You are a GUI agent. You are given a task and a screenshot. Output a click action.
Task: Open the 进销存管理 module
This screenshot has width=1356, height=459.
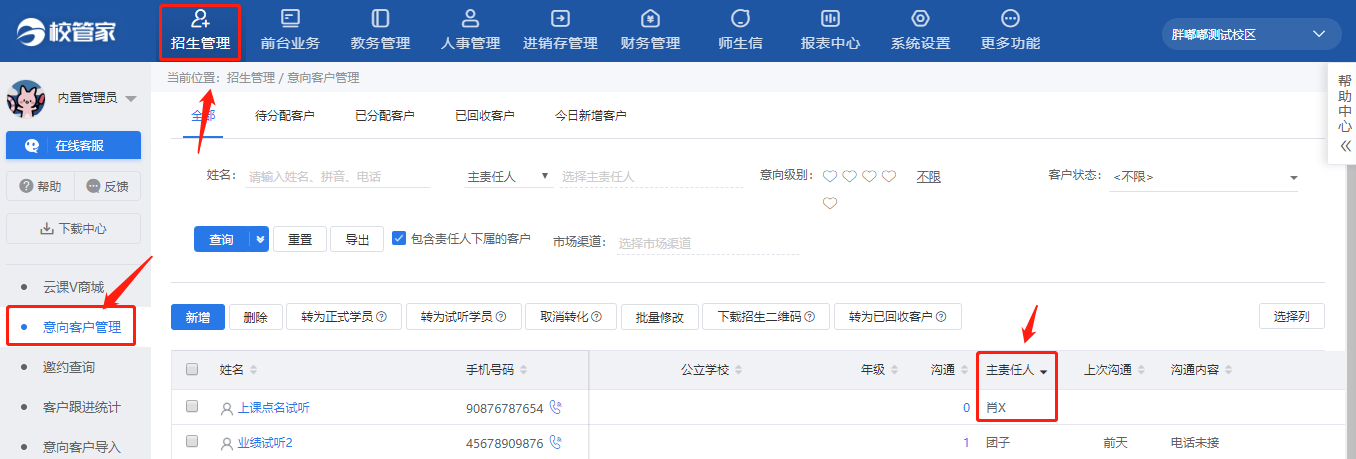point(560,30)
